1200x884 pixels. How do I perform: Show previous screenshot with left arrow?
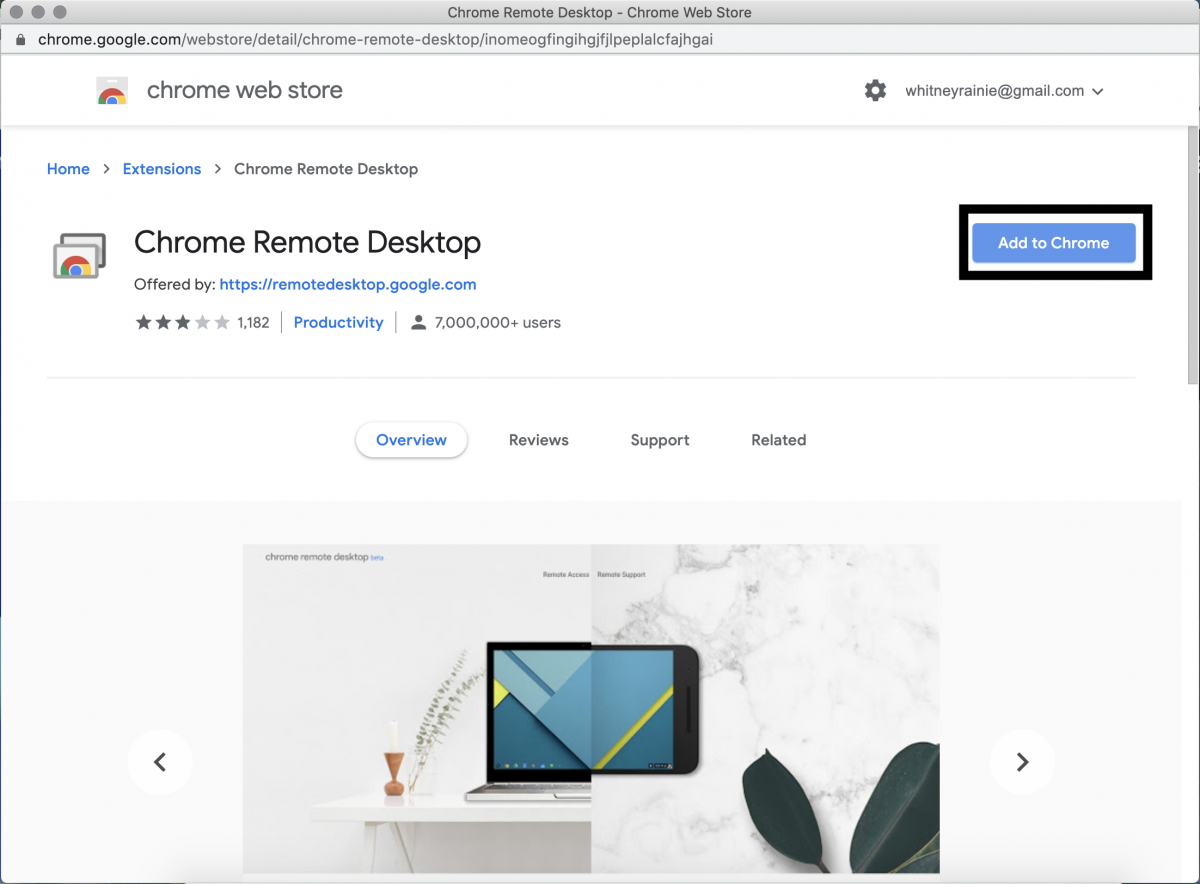point(159,762)
